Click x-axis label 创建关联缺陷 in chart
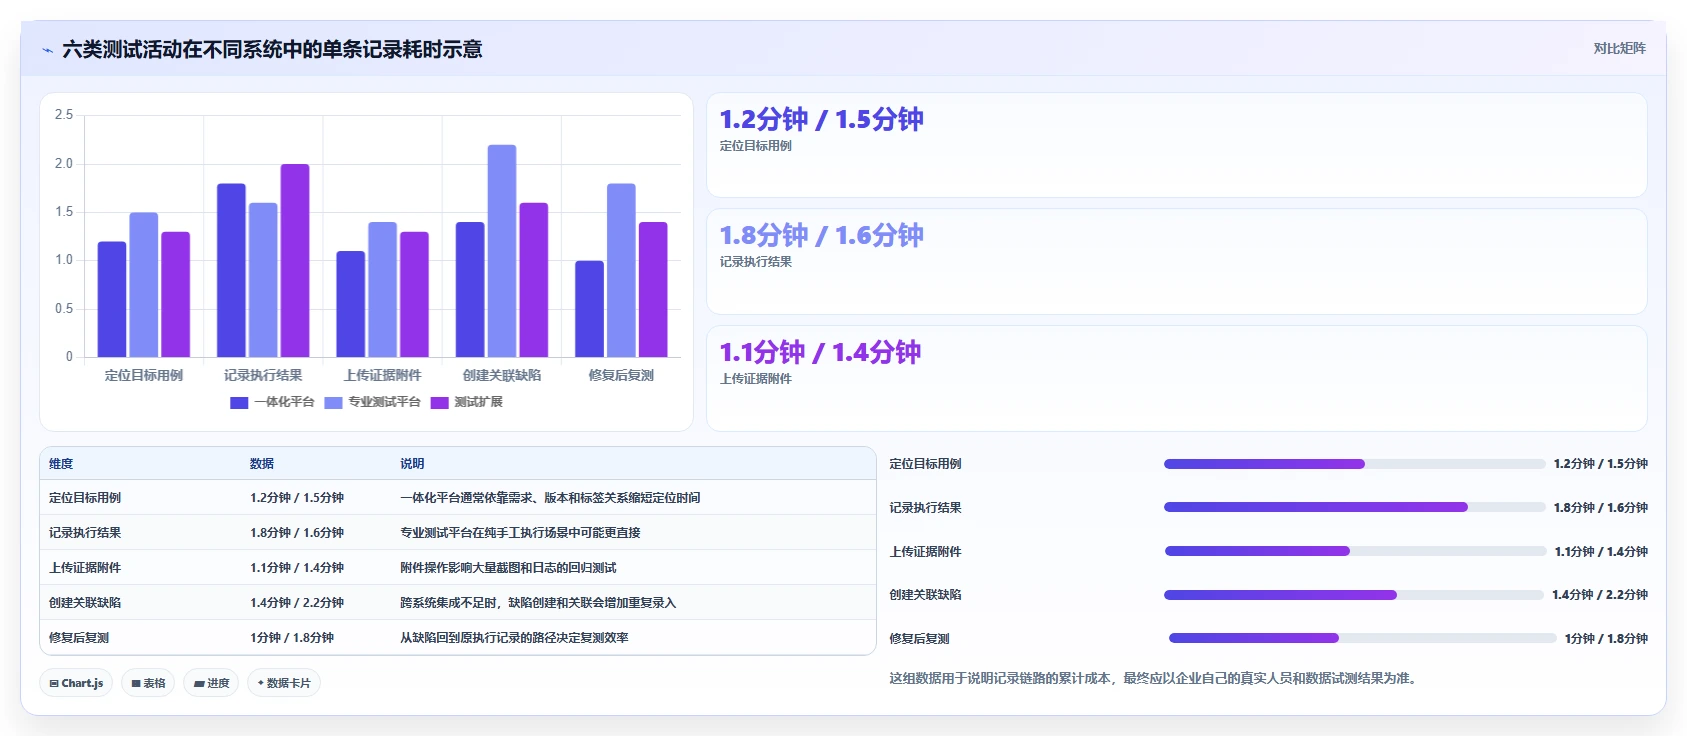 502,375
